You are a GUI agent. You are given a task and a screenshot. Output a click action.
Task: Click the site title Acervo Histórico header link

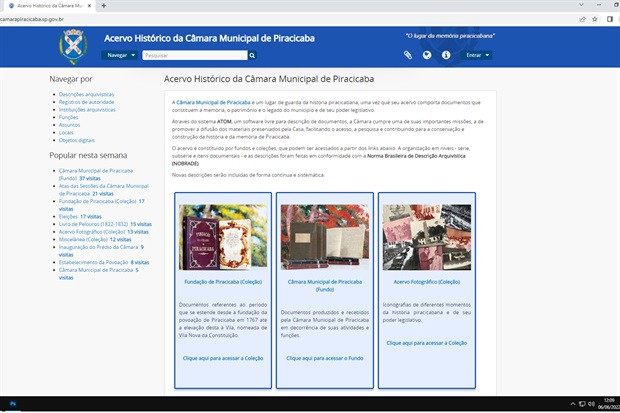pyautogui.click(x=210, y=38)
